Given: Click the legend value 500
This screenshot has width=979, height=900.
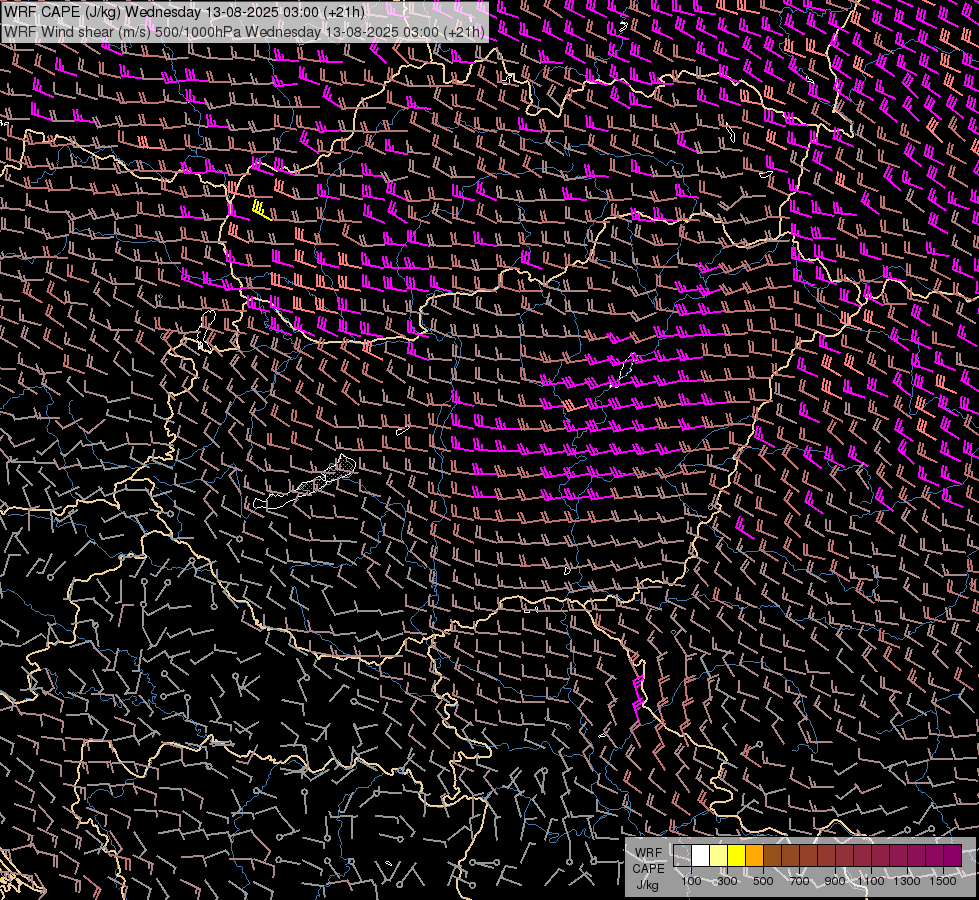Looking at the screenshot, I should (x=763, y=881).
